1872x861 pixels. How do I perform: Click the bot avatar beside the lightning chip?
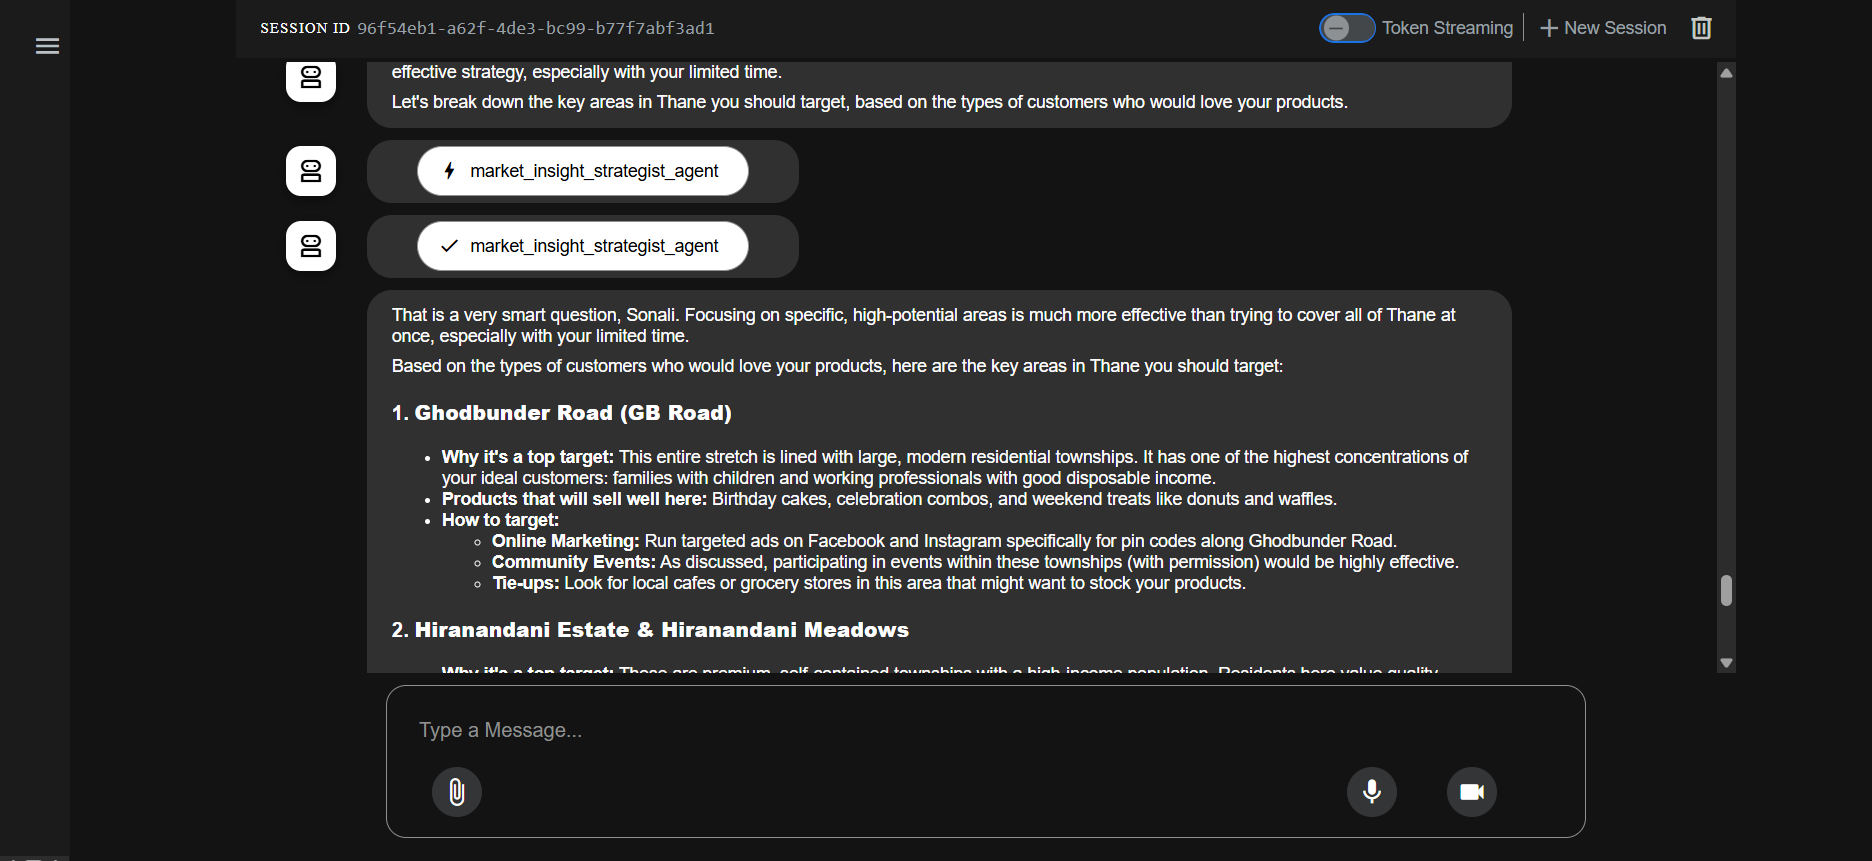(311, 171)
